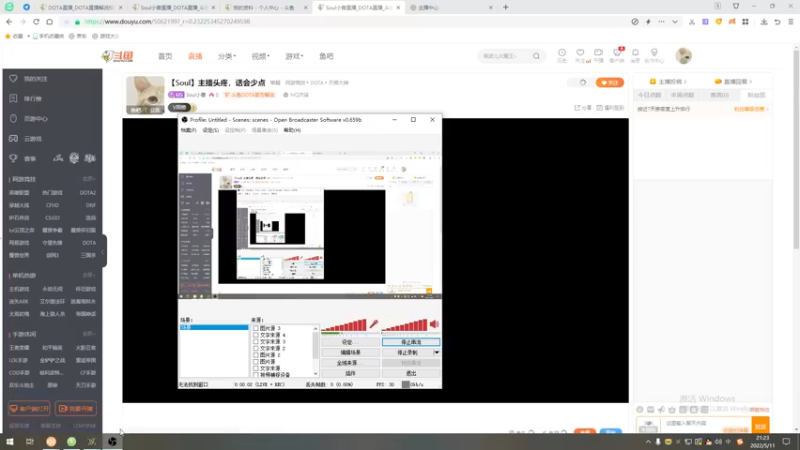Click the 退出 button in OBS
Image resolution: width=800 pixels, height=450 pixels.
coord(411,373)
